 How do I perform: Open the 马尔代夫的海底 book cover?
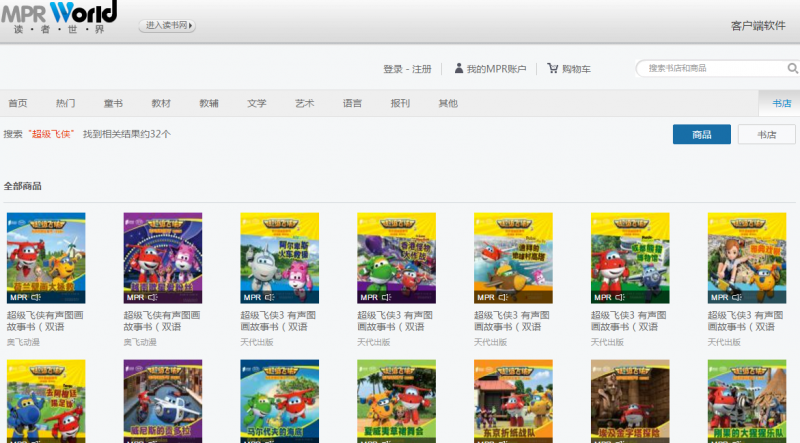280,401
